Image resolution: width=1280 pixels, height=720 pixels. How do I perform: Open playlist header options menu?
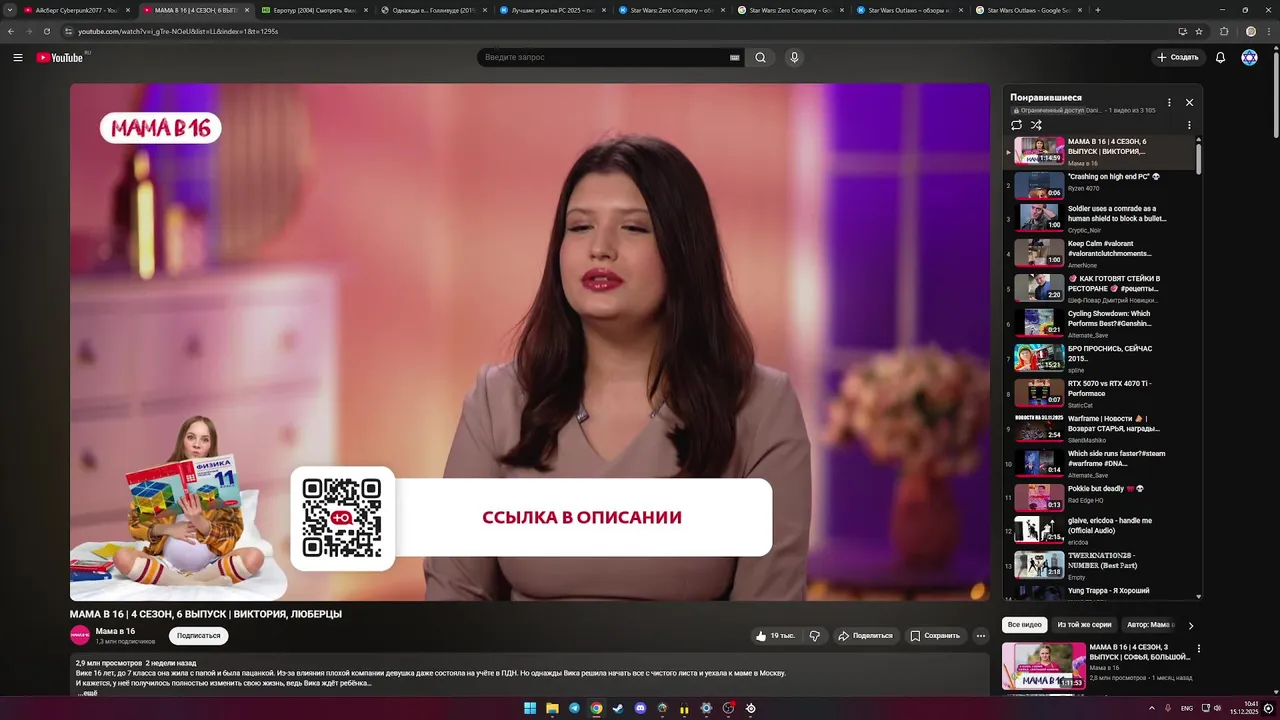click(x=1169, y=102)
